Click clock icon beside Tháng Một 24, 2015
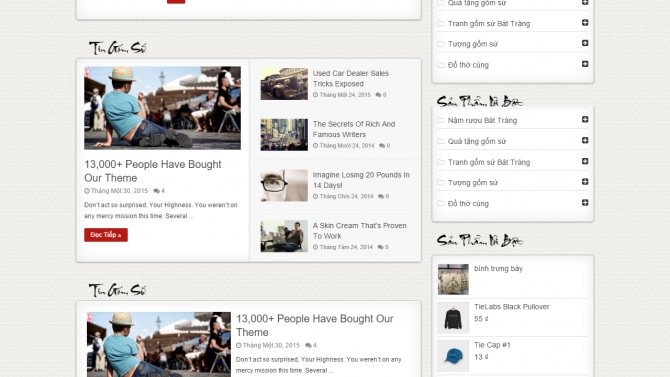 (315, 95)
